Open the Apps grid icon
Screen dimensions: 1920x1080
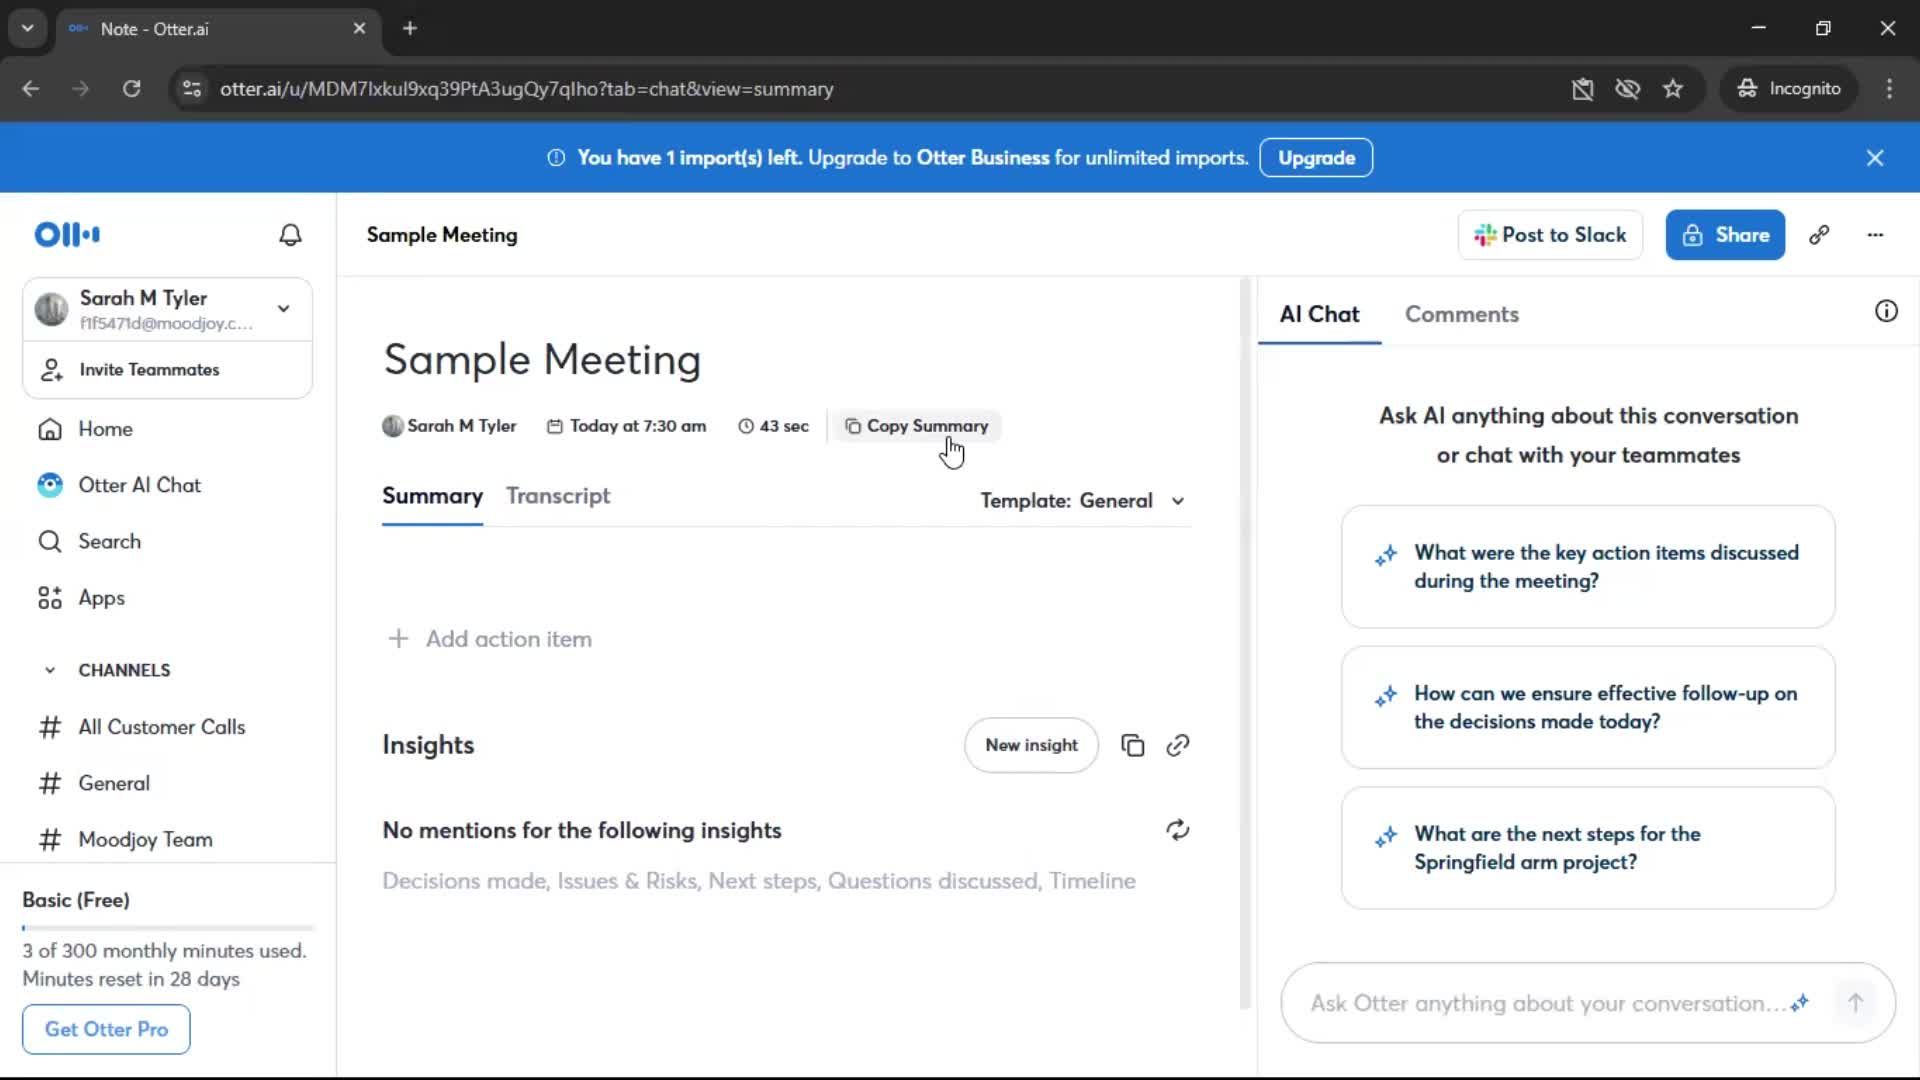[50, 598]
